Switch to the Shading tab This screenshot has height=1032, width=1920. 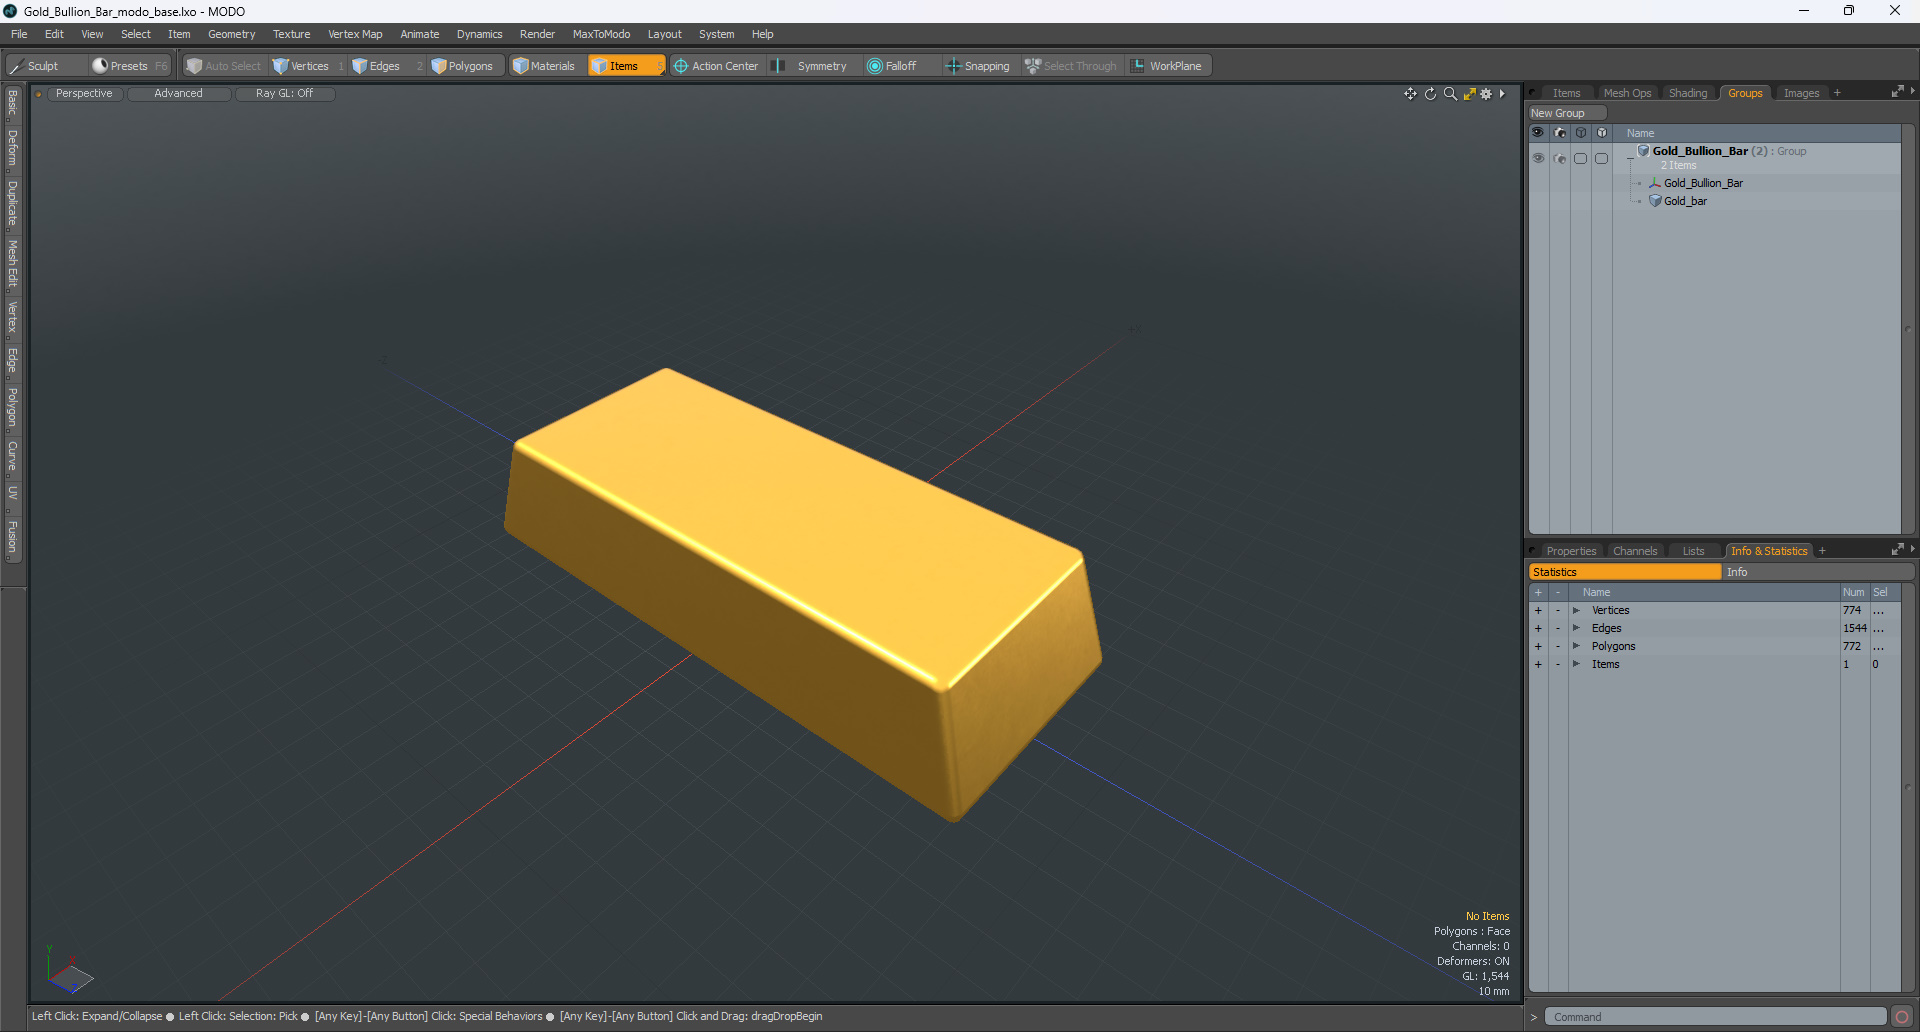[x=1688, y=93]
